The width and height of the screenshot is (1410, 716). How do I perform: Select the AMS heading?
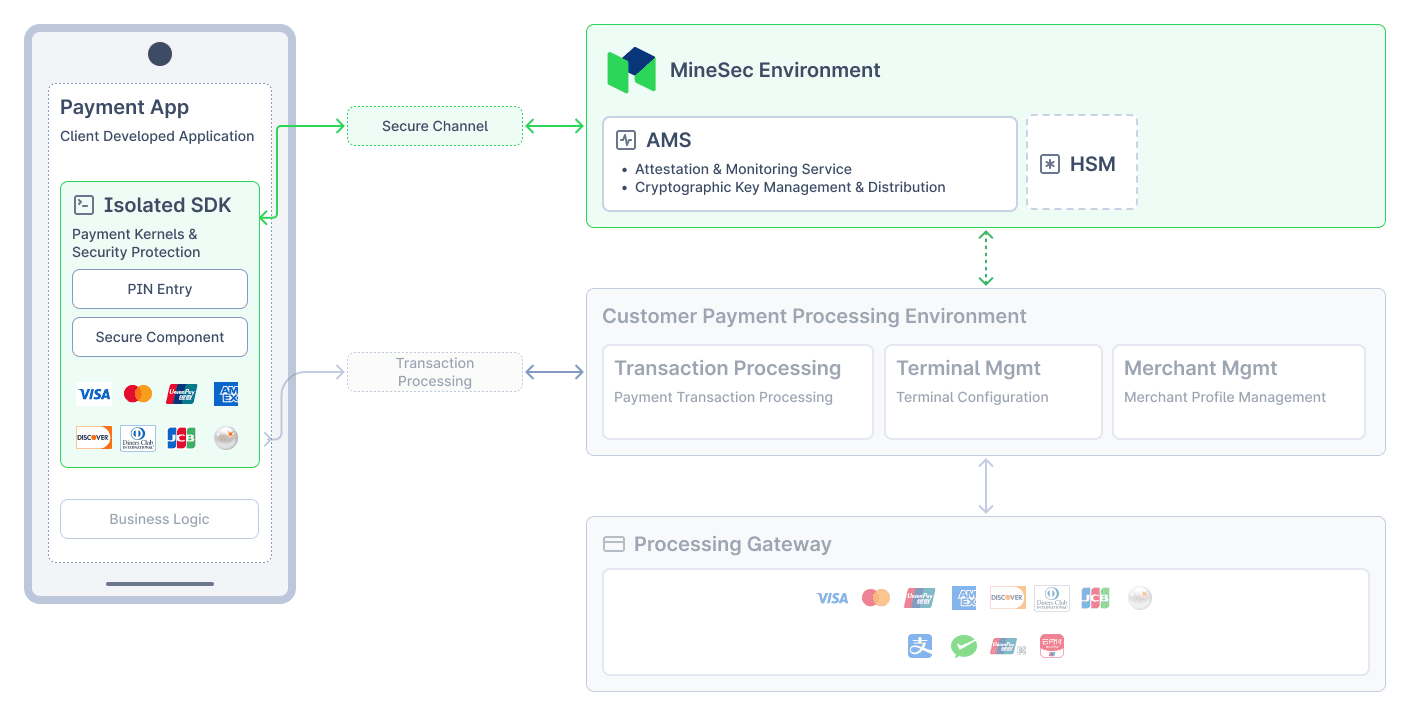[669, 141]
